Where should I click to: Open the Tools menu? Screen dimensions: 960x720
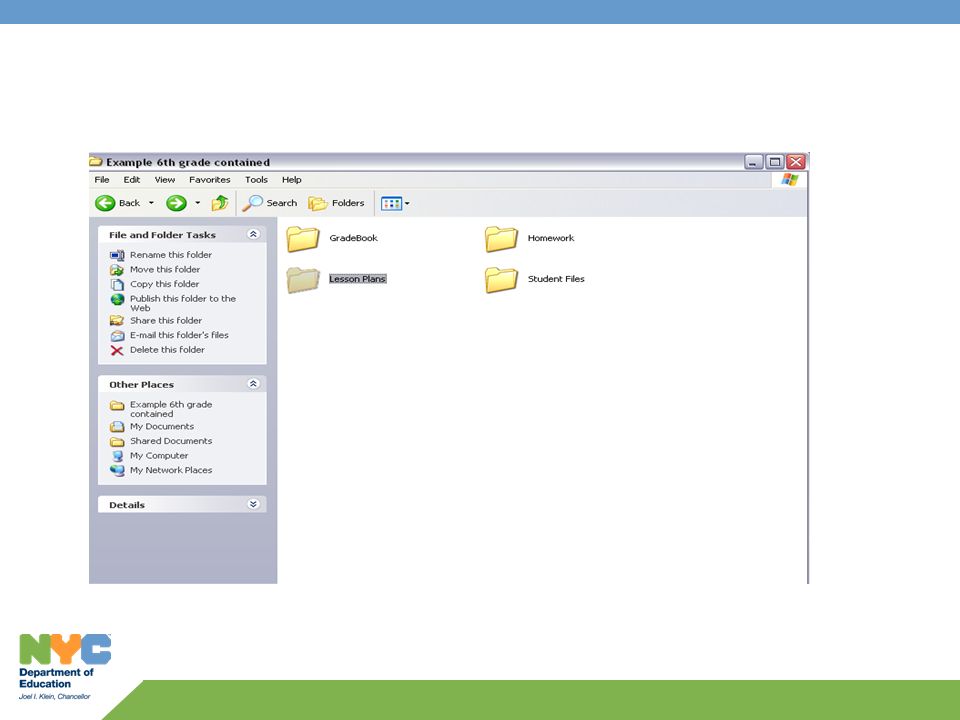256,179
